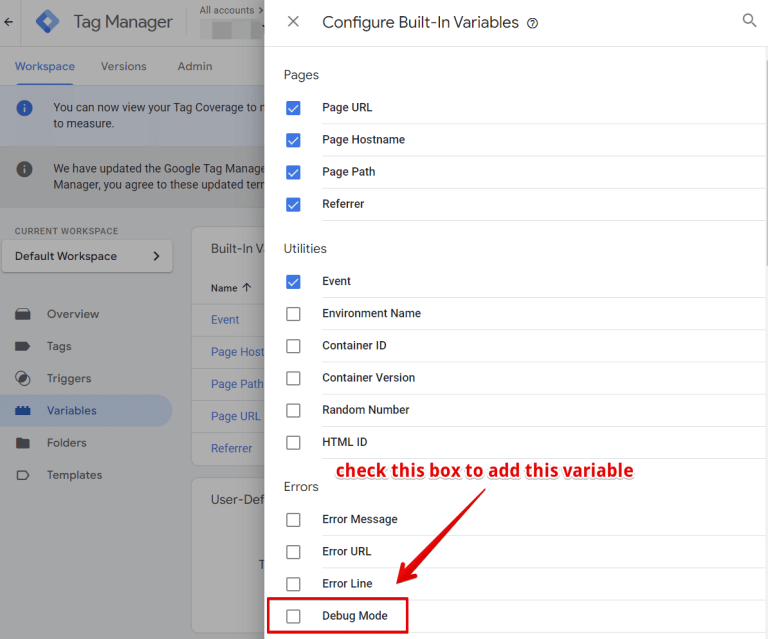Screen dimensions: 768x639
Task: Open Overview via its sidebar icon
Action: point(23,314)
